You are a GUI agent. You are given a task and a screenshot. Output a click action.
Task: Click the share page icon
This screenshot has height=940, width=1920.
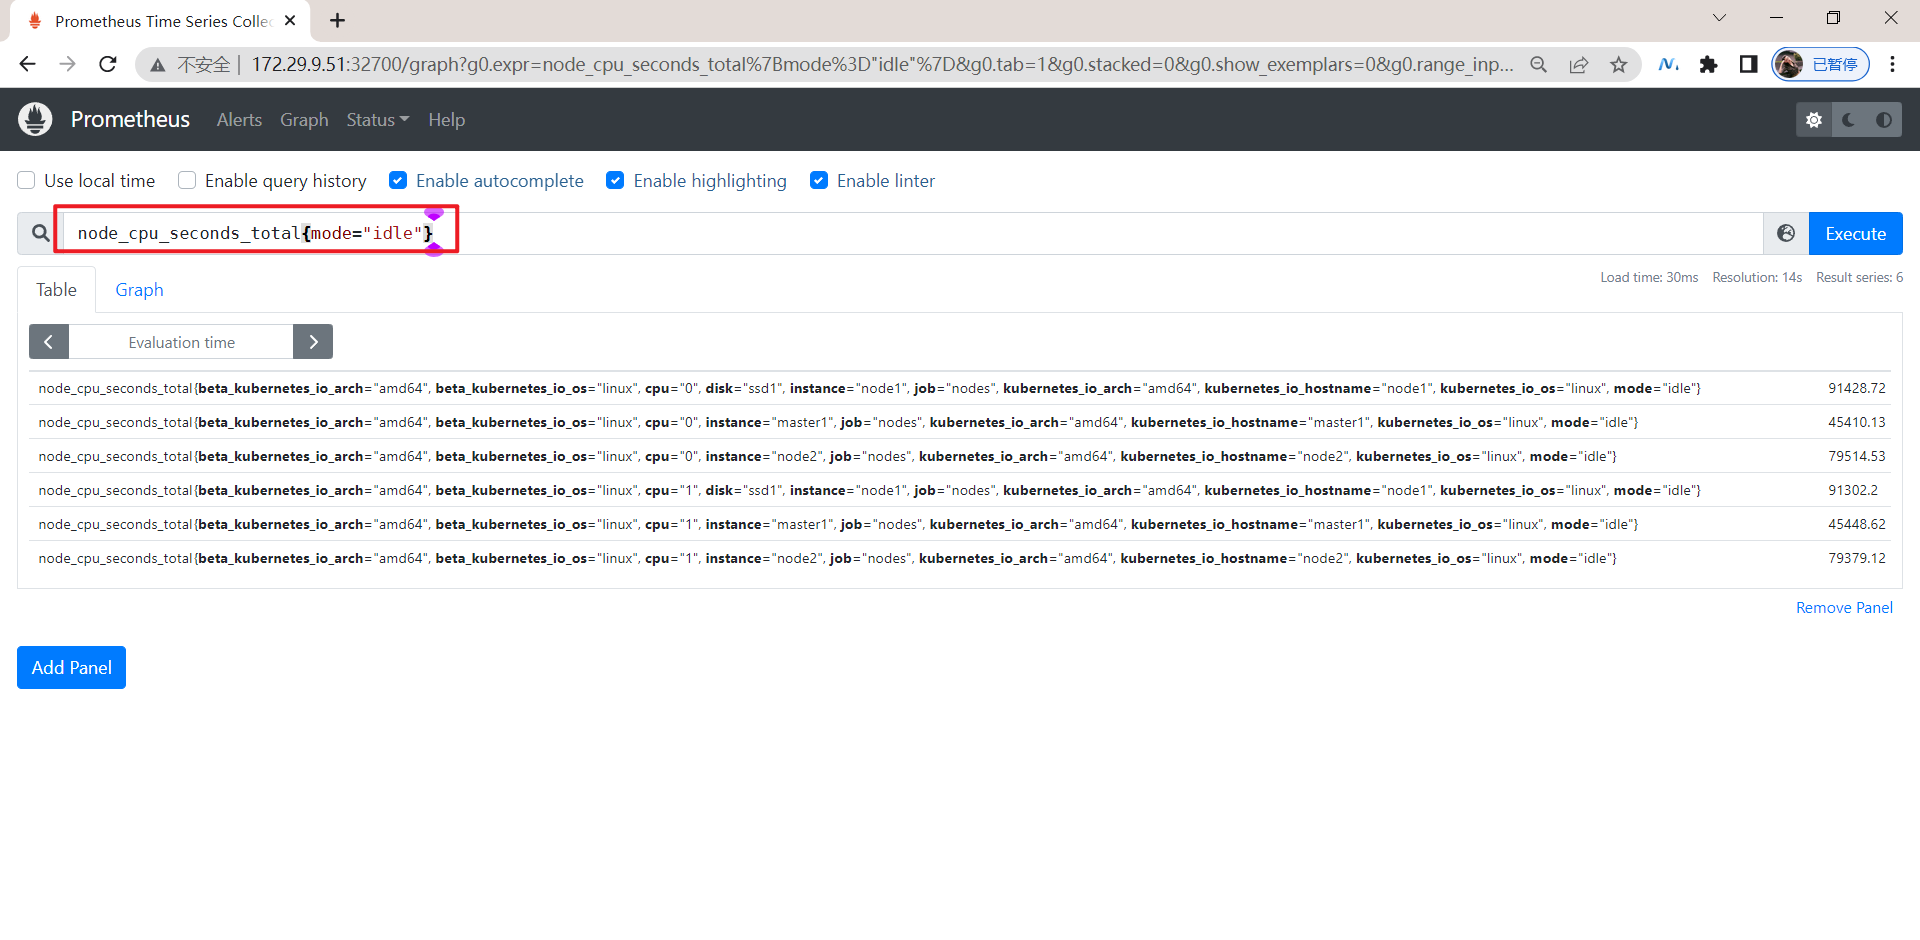coord(1579,65)
